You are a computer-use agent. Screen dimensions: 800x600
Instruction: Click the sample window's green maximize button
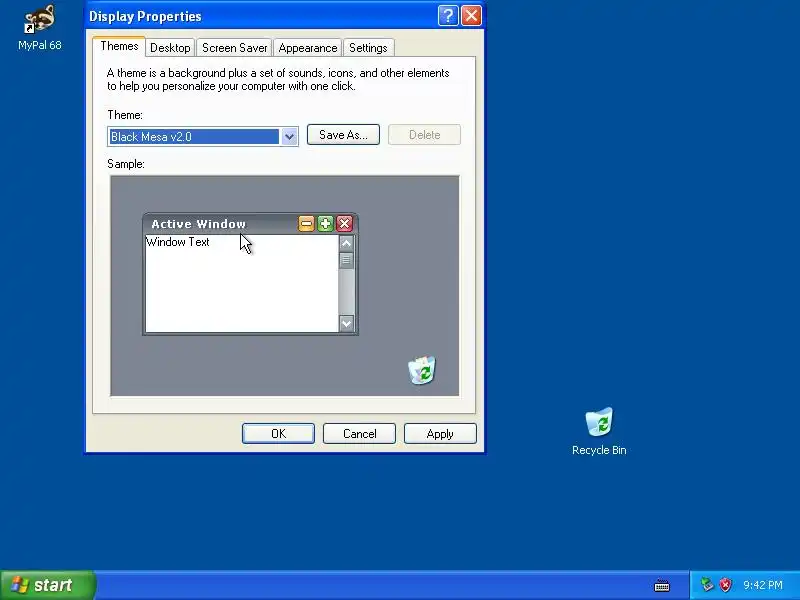326,223
